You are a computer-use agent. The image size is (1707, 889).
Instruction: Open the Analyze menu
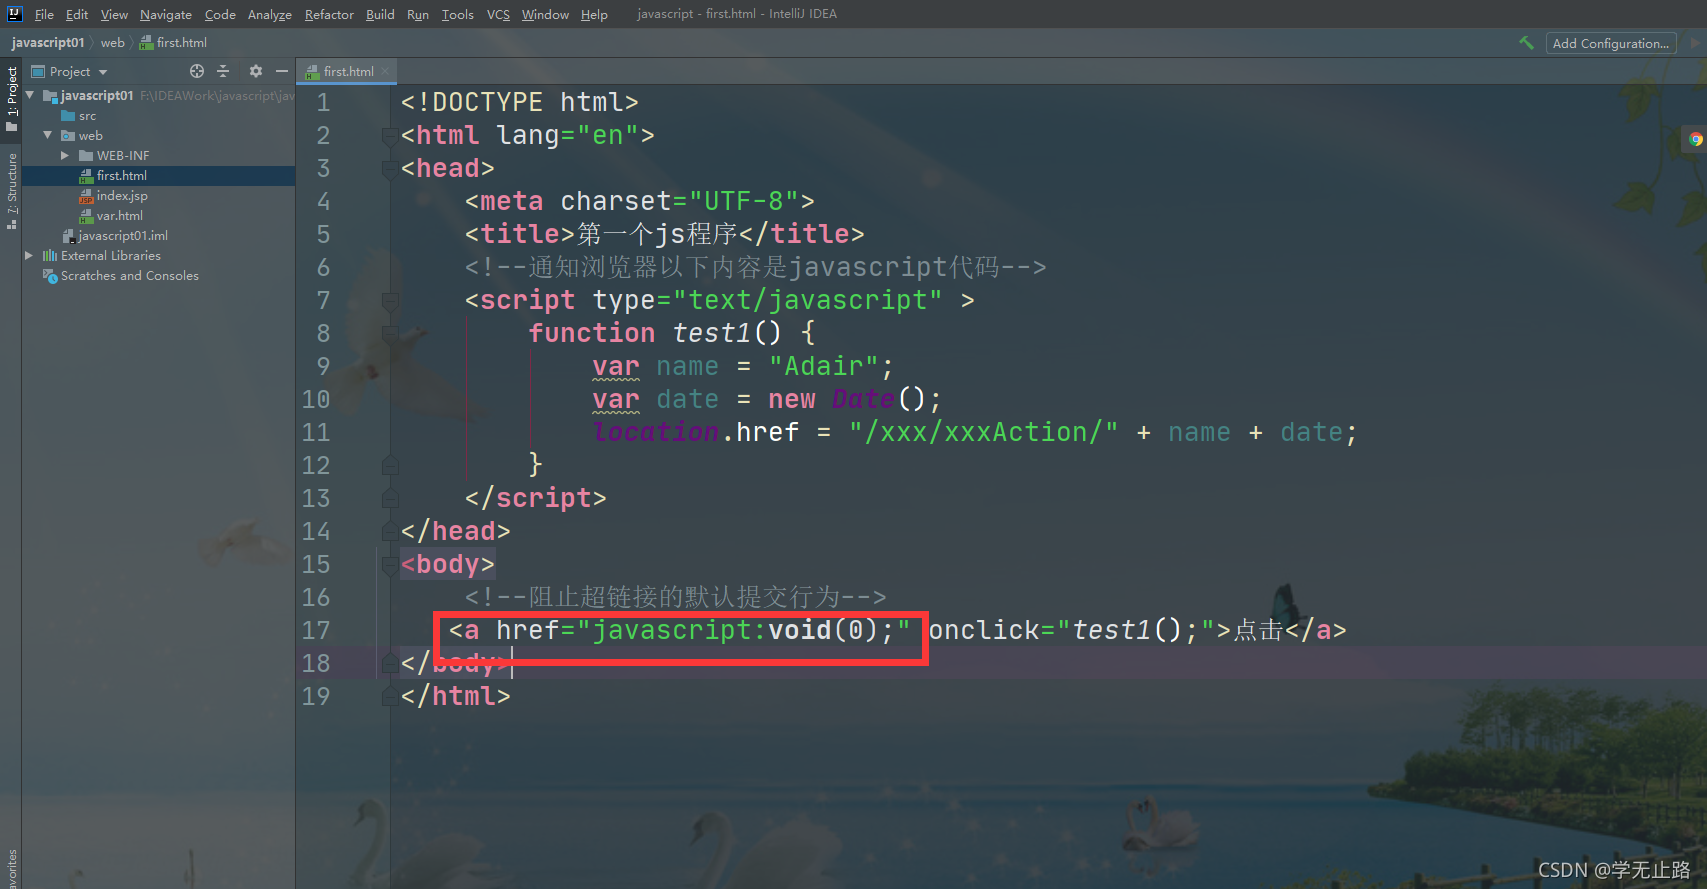pos(270,14)
